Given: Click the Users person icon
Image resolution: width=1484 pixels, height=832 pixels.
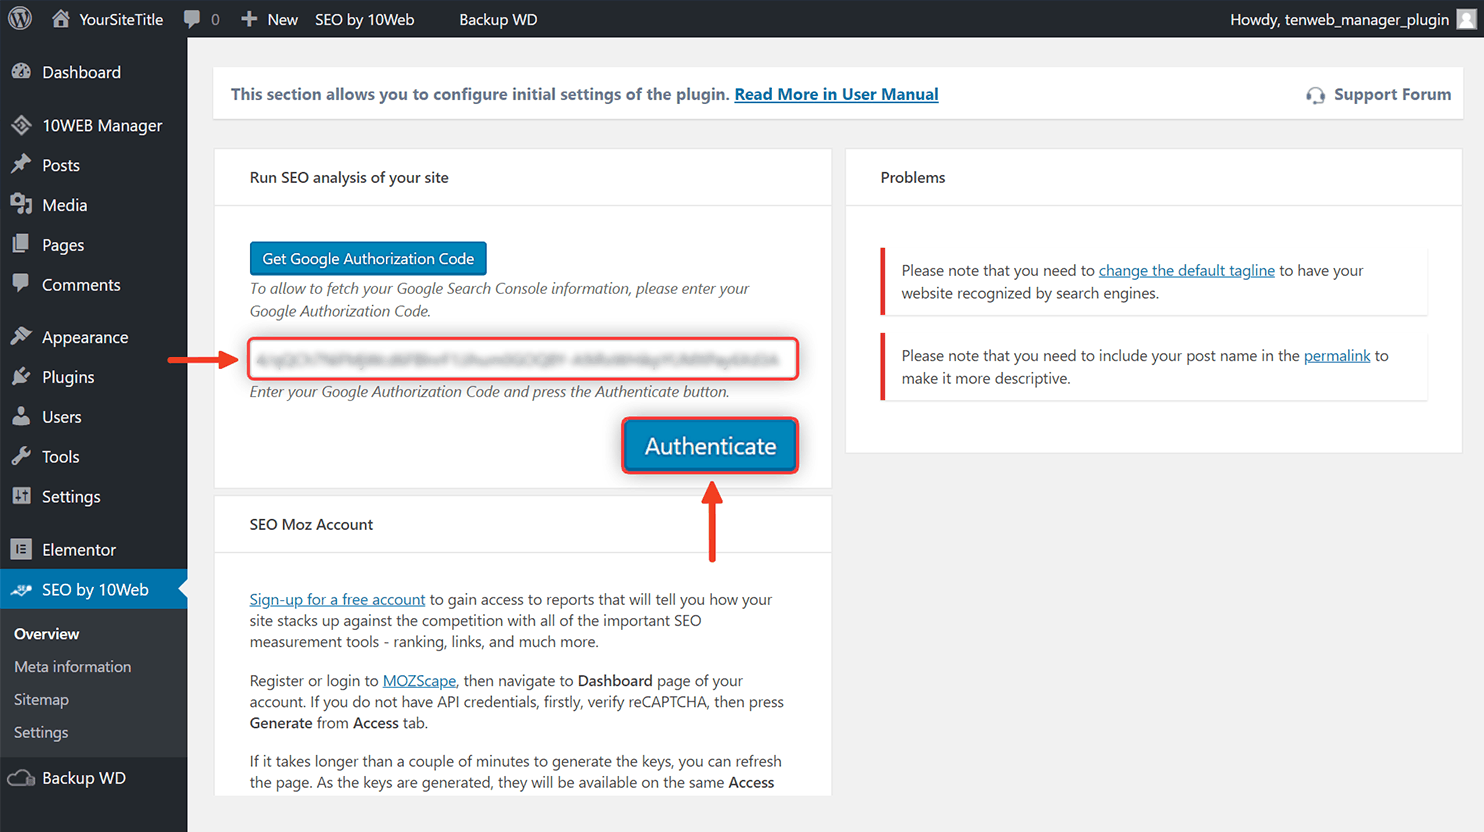Looking at the screenshot, I should point(21,417).
